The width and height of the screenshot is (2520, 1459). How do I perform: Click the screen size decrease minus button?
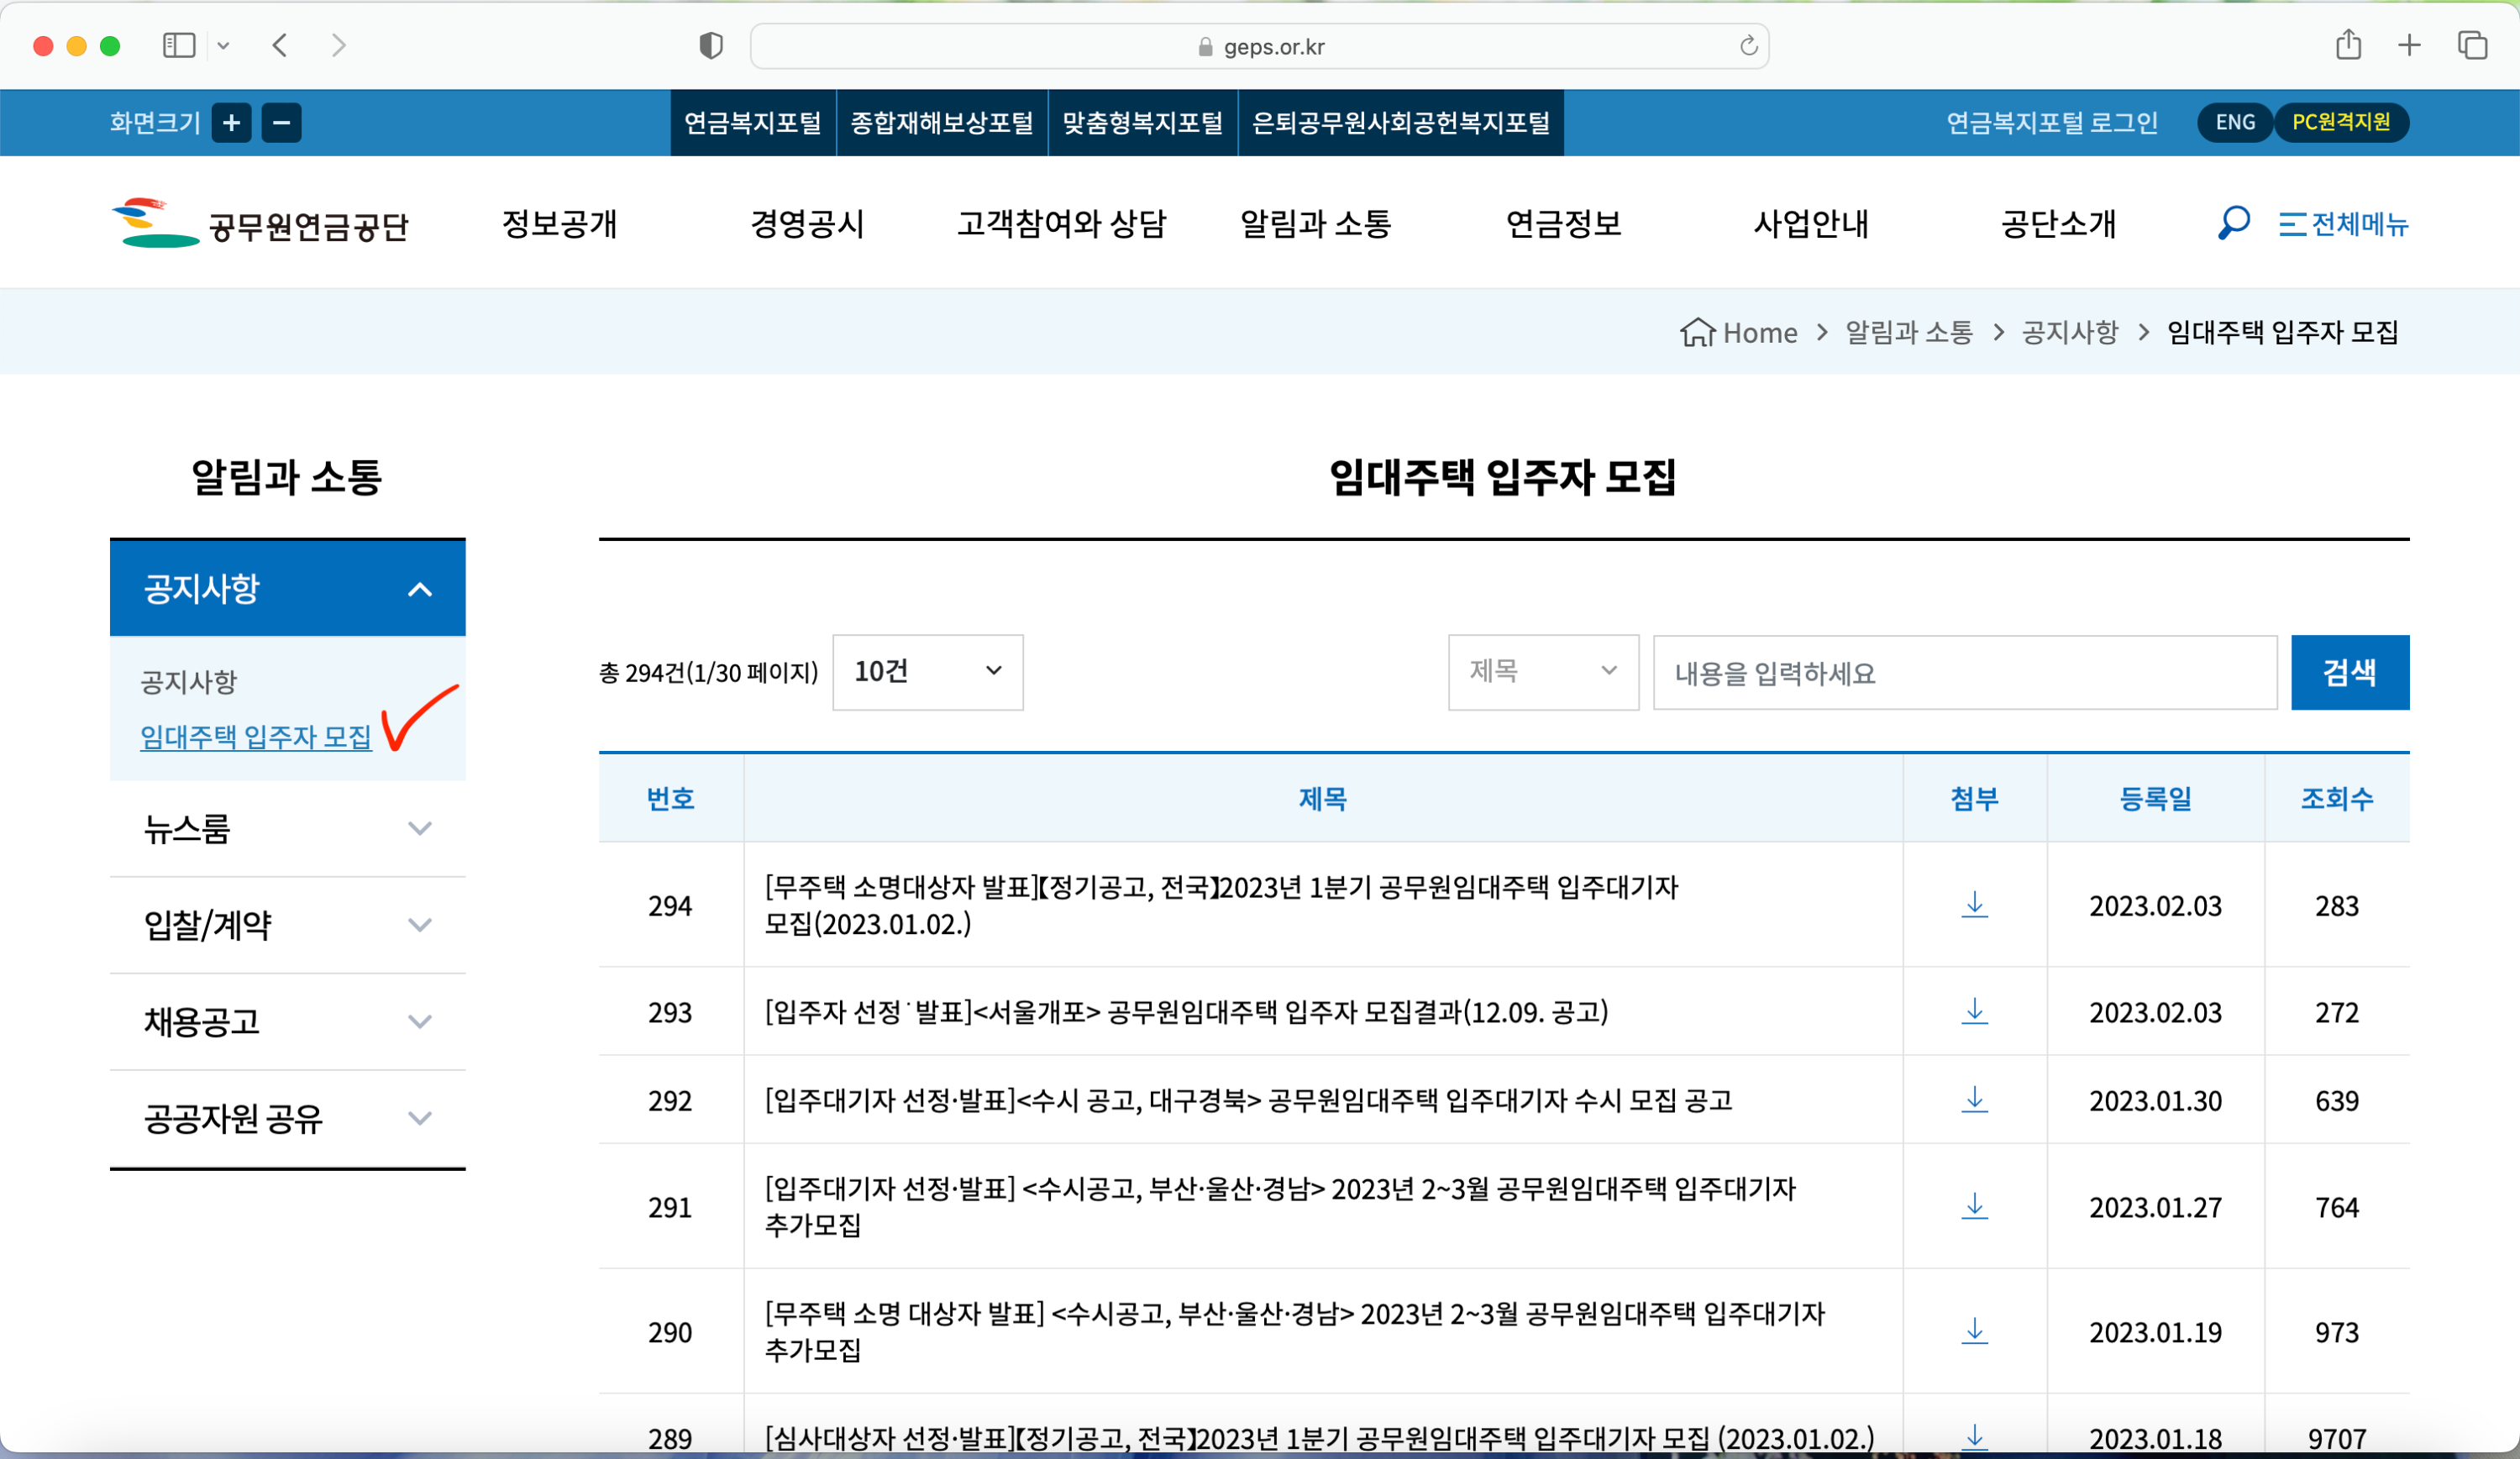coord(281,123)
